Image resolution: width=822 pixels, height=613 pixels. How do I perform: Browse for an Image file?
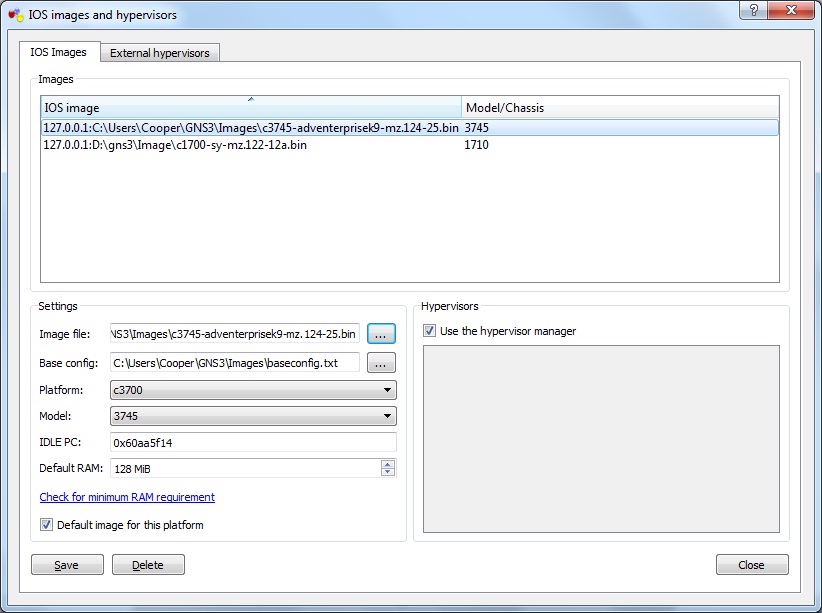coord(381,334)
